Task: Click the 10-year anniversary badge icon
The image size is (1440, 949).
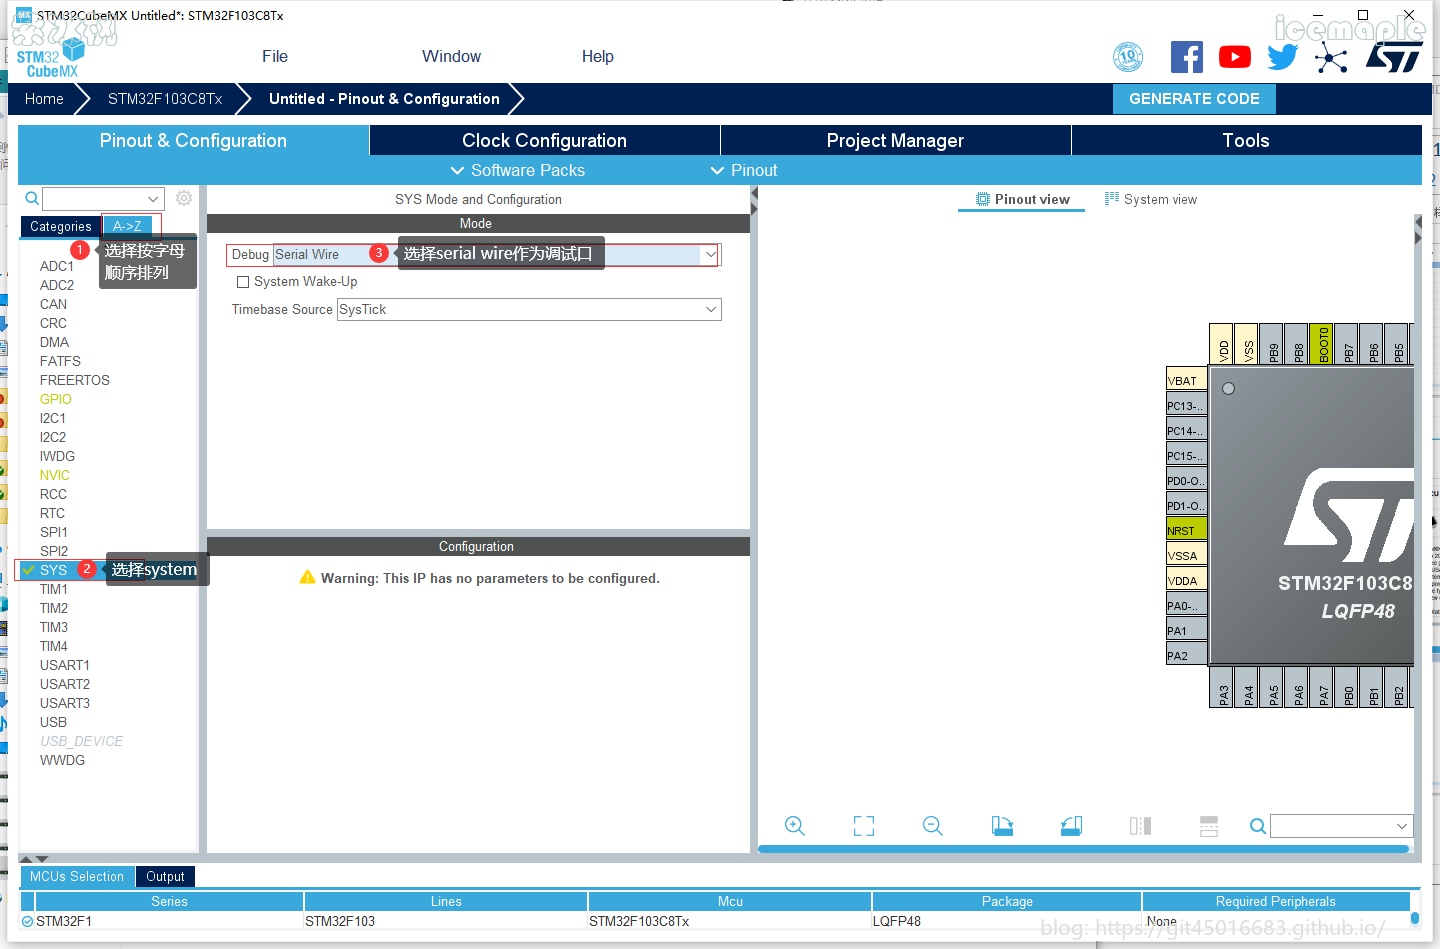Action: point(1128,57)
